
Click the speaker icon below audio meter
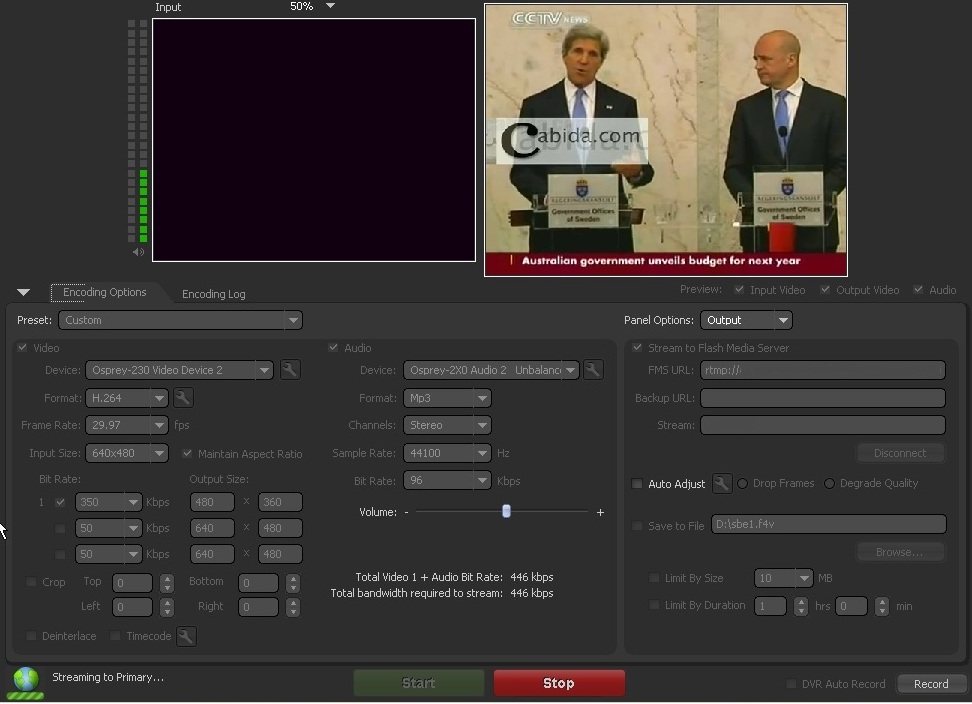click(138, 252)
